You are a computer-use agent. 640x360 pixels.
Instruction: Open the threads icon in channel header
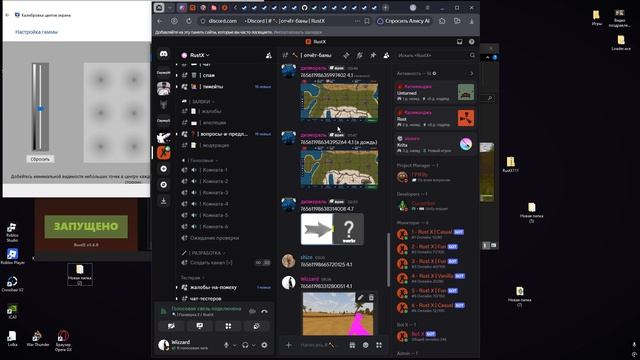click(346, 55)
